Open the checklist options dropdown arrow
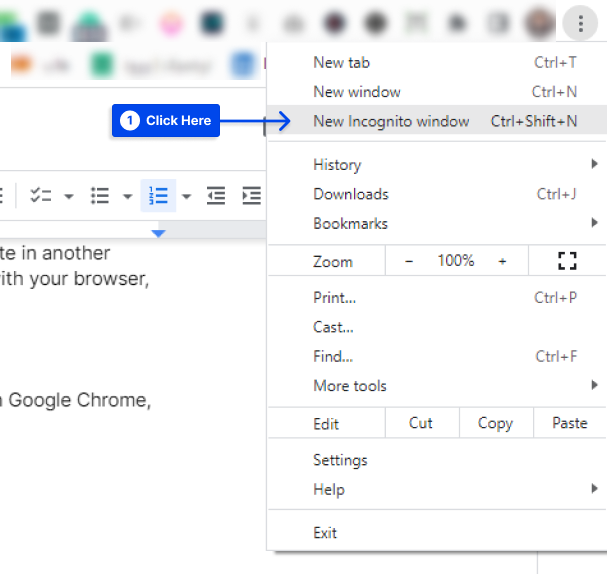This screenshot has width=607, height=574. [x=69, y=196]
